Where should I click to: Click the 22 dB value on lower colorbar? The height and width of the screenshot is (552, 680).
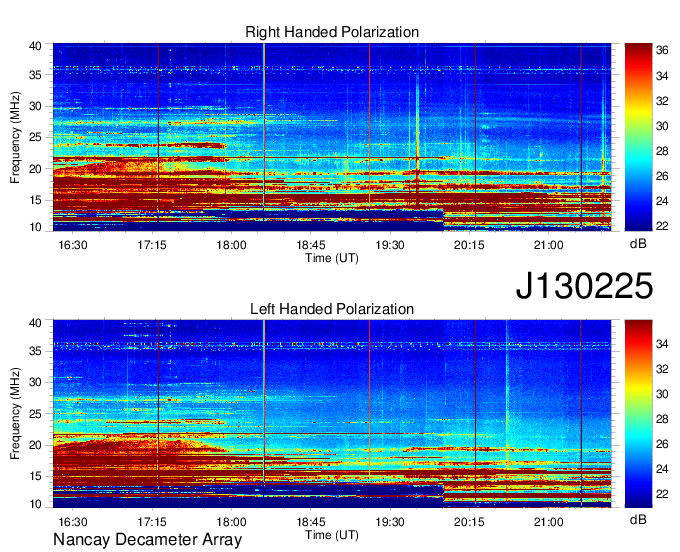click(x=662, y=493)
